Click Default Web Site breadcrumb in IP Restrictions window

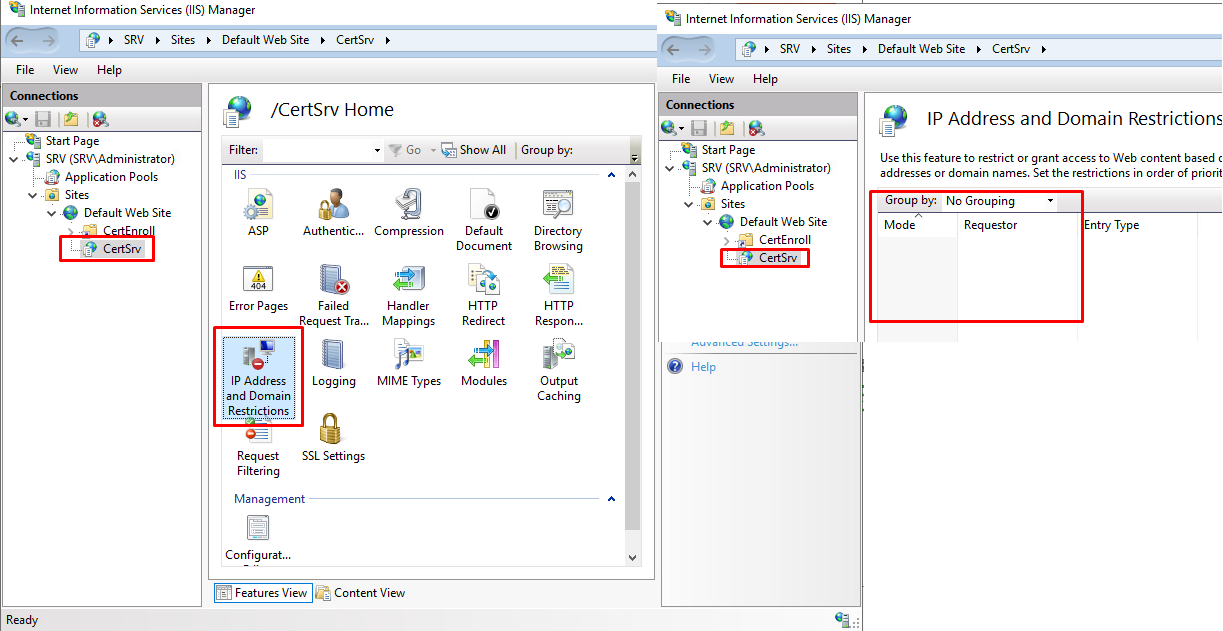pyautogui.click(x=922, y=48)
